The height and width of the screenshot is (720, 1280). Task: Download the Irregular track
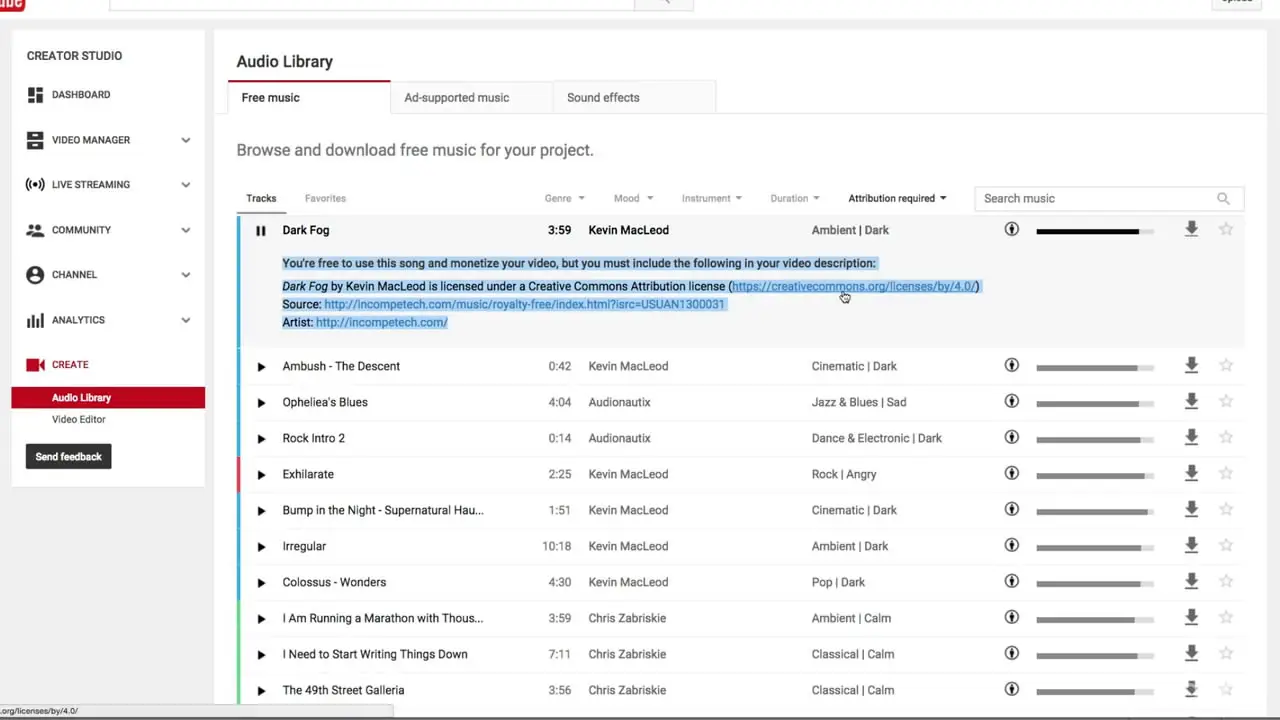coord(1191,546)
